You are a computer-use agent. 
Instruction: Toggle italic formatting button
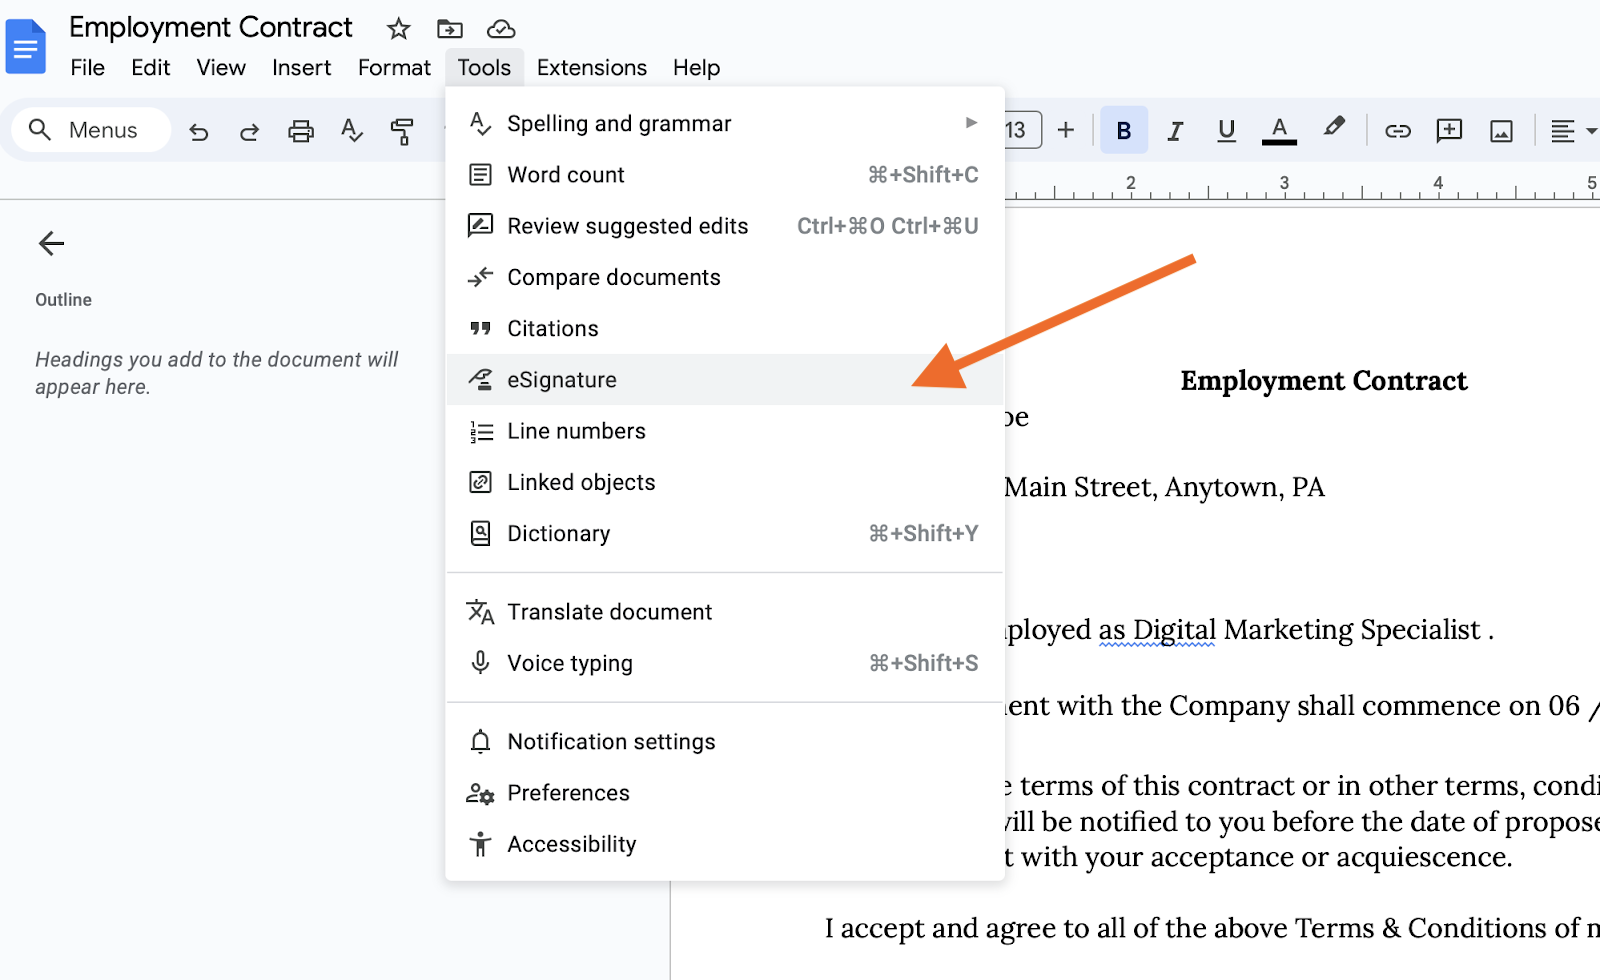tap(1175, 131)
